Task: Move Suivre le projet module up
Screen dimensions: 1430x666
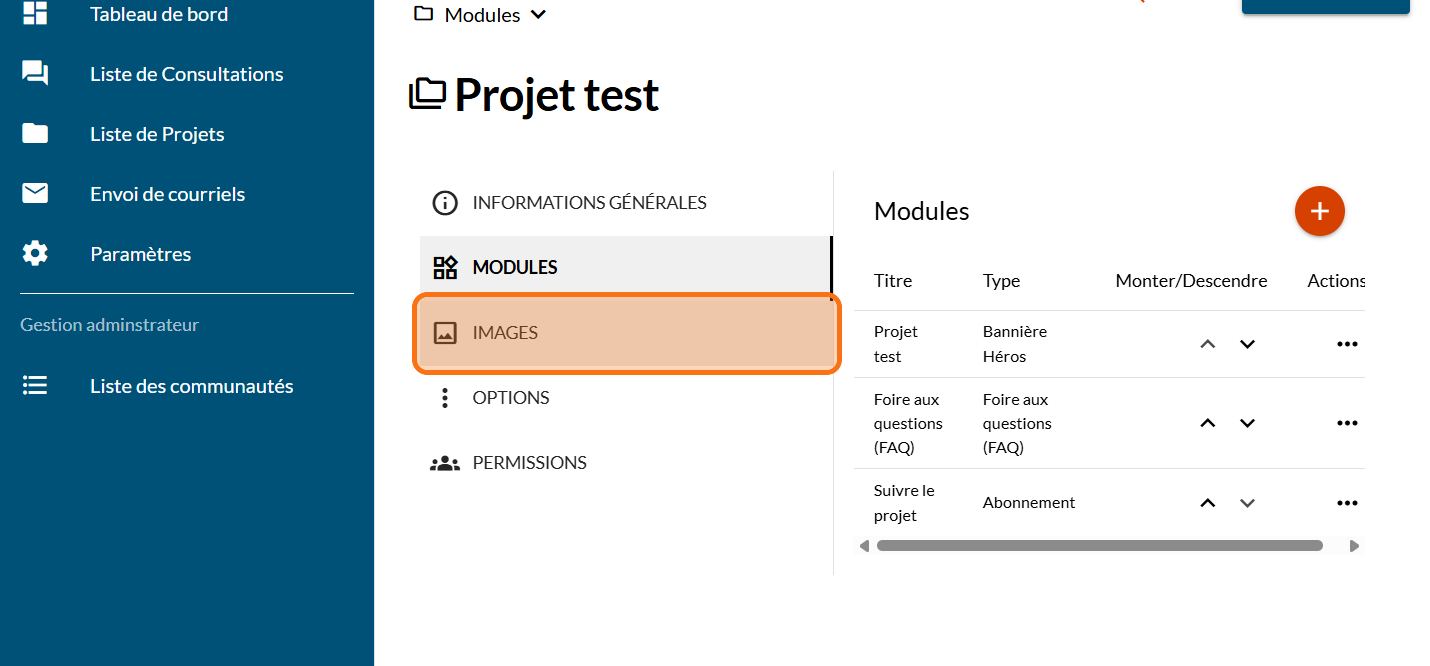Action: [x=1208, y=503]
